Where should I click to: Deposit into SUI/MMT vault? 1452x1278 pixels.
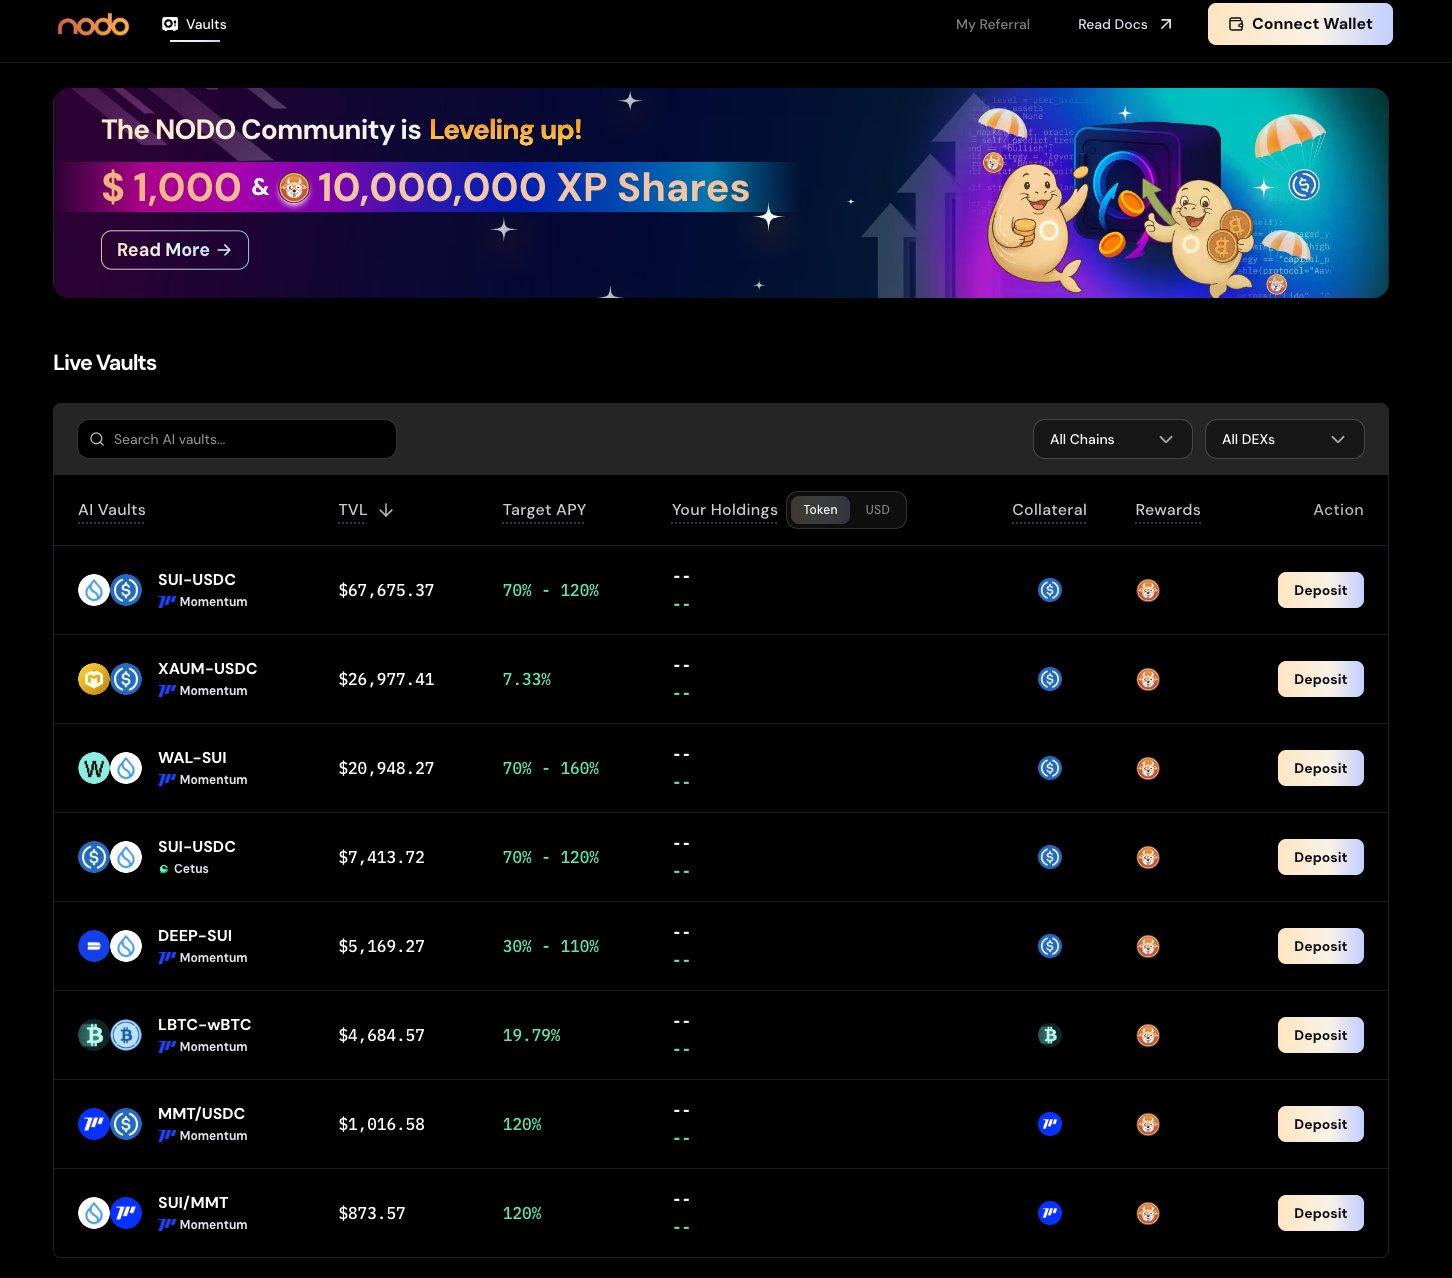[x=1320, y=1213]
